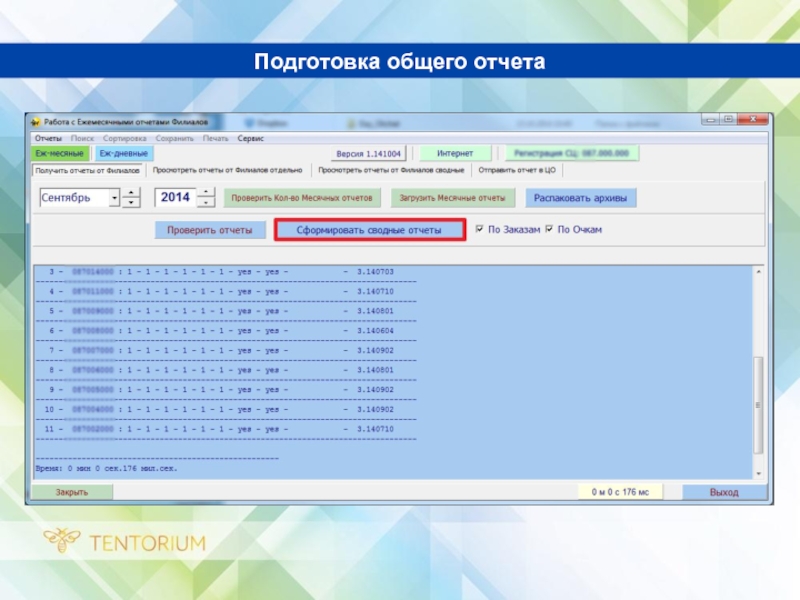Toggle the По Очкам checkbox
Viewport: 800px width, 600px height.
(549, 230)
